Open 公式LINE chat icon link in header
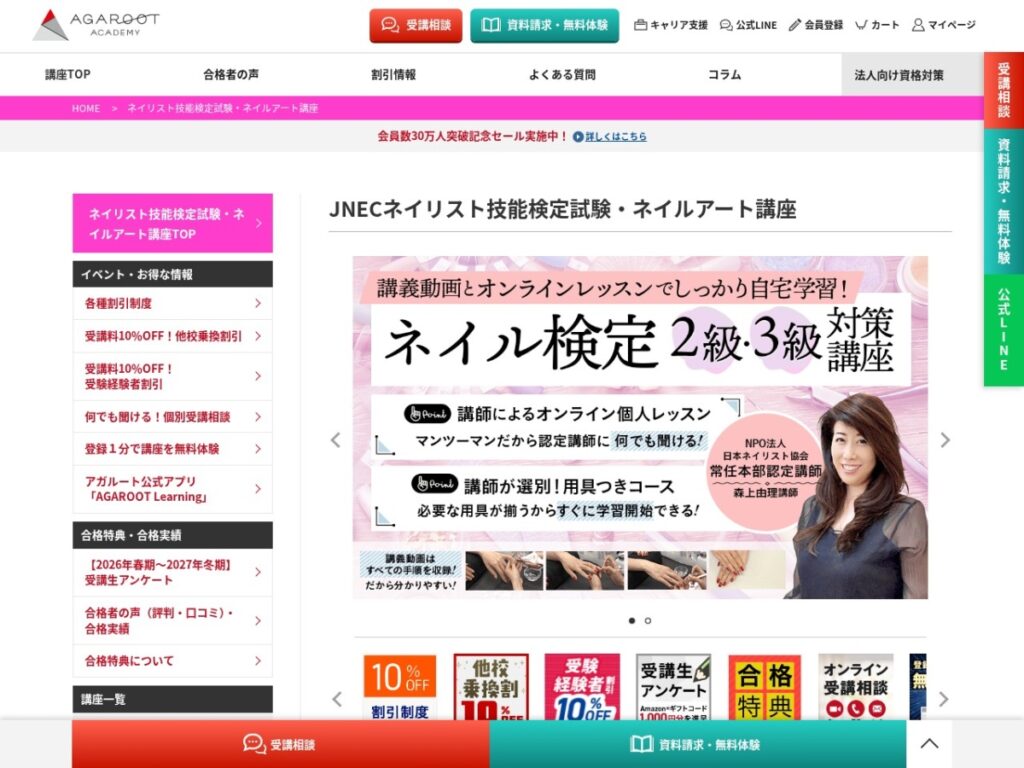The height and width of the screenshot is (768, 1024). tap(748, 25)
